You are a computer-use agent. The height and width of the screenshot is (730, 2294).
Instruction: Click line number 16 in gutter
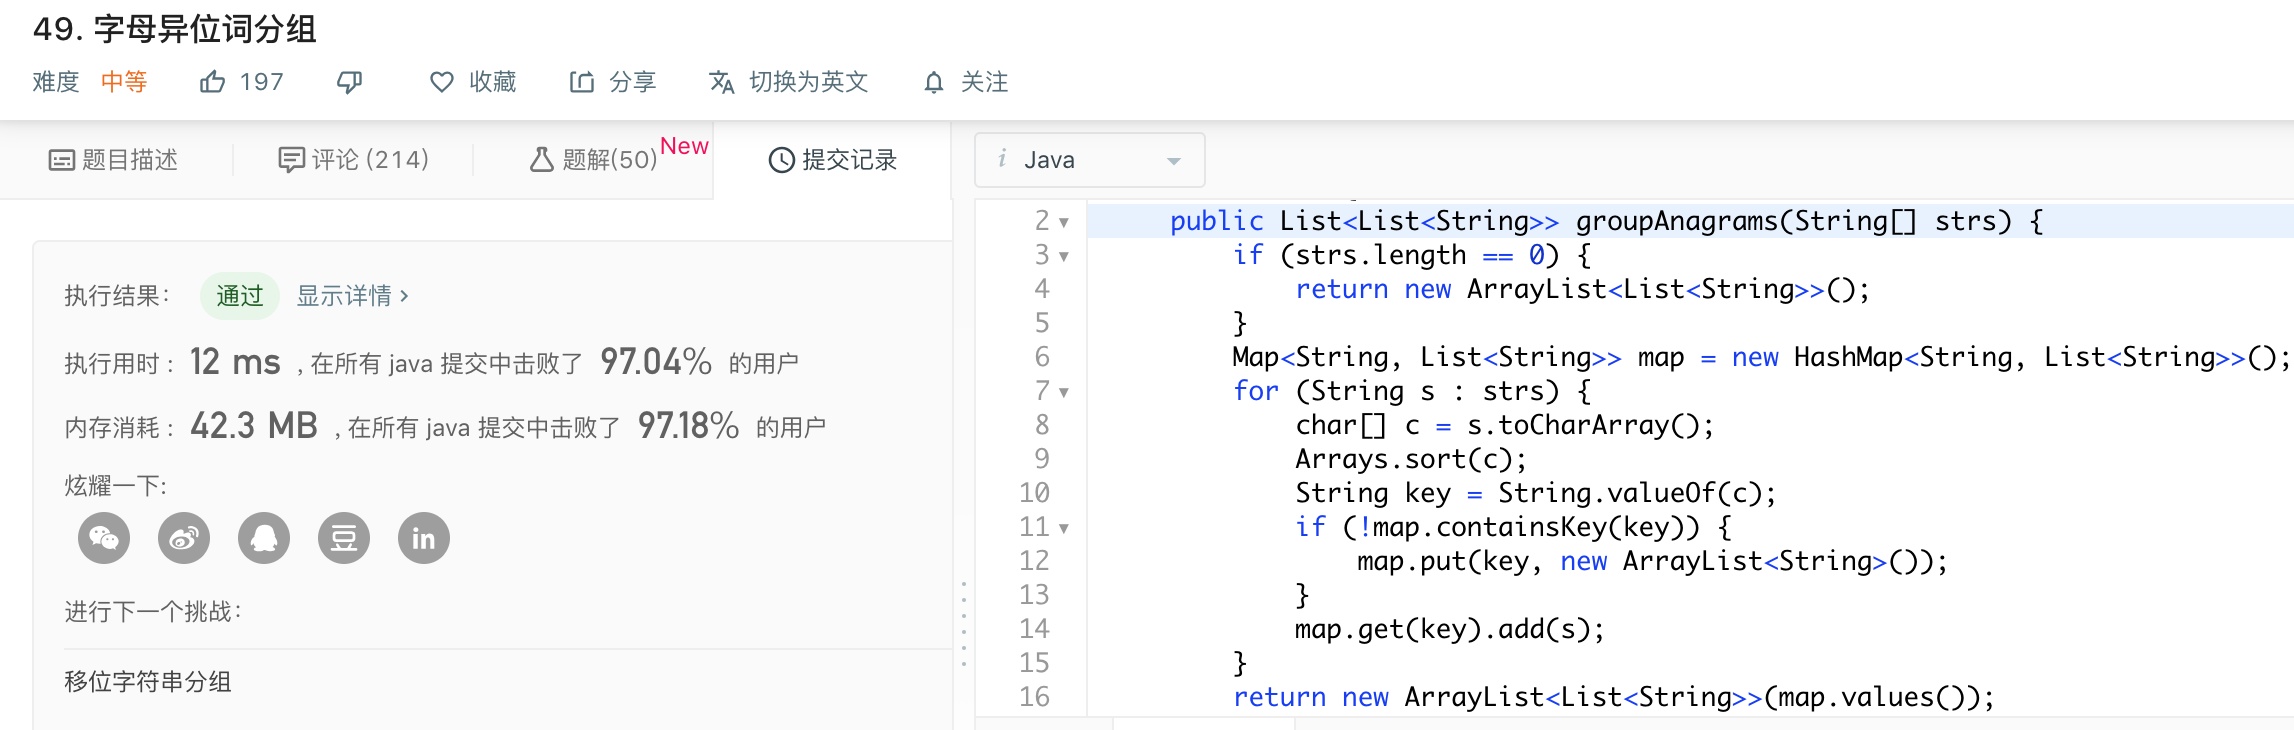(x=1034, y=697)
